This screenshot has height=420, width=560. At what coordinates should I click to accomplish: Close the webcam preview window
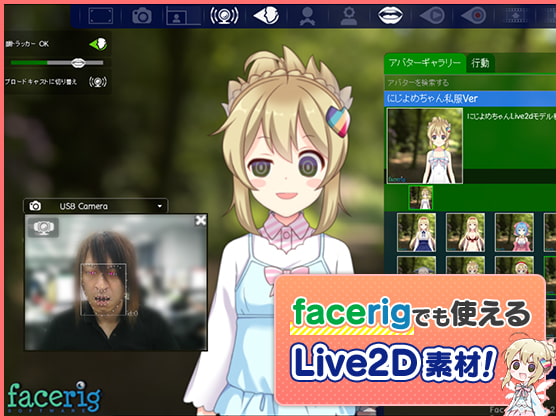pos(201,220)
